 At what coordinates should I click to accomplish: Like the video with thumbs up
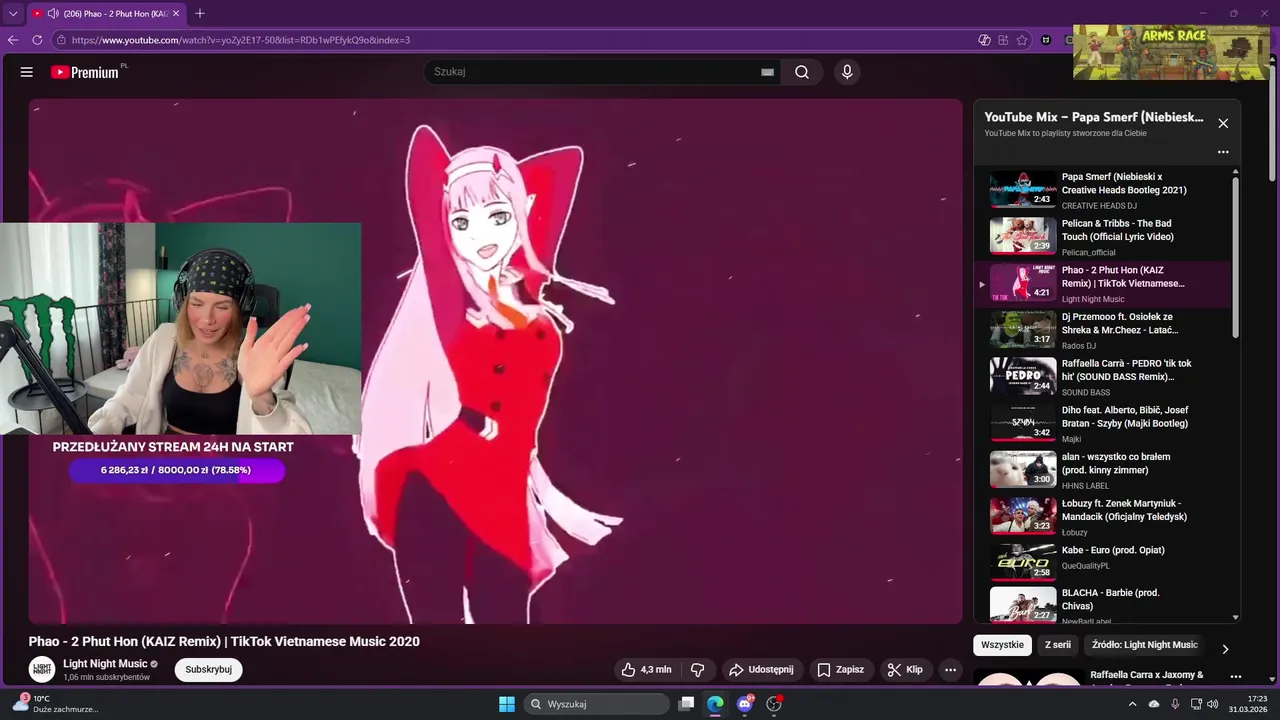point(646,670)
